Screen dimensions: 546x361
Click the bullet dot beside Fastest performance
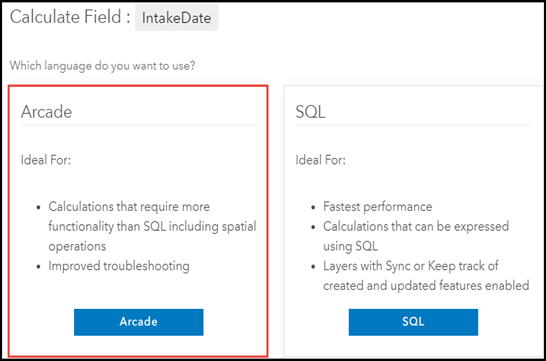[313, 207]
